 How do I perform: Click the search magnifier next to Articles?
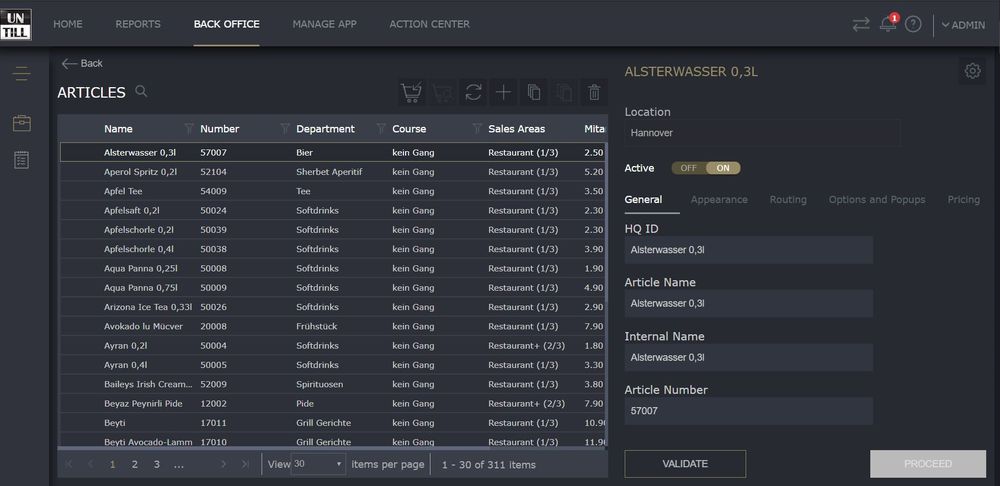pos(142,91)
